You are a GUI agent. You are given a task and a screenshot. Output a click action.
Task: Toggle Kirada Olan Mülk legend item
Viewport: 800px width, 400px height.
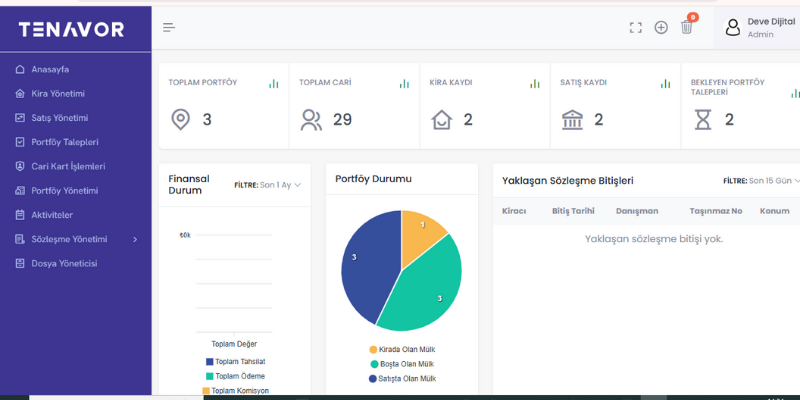click(402, 349)
